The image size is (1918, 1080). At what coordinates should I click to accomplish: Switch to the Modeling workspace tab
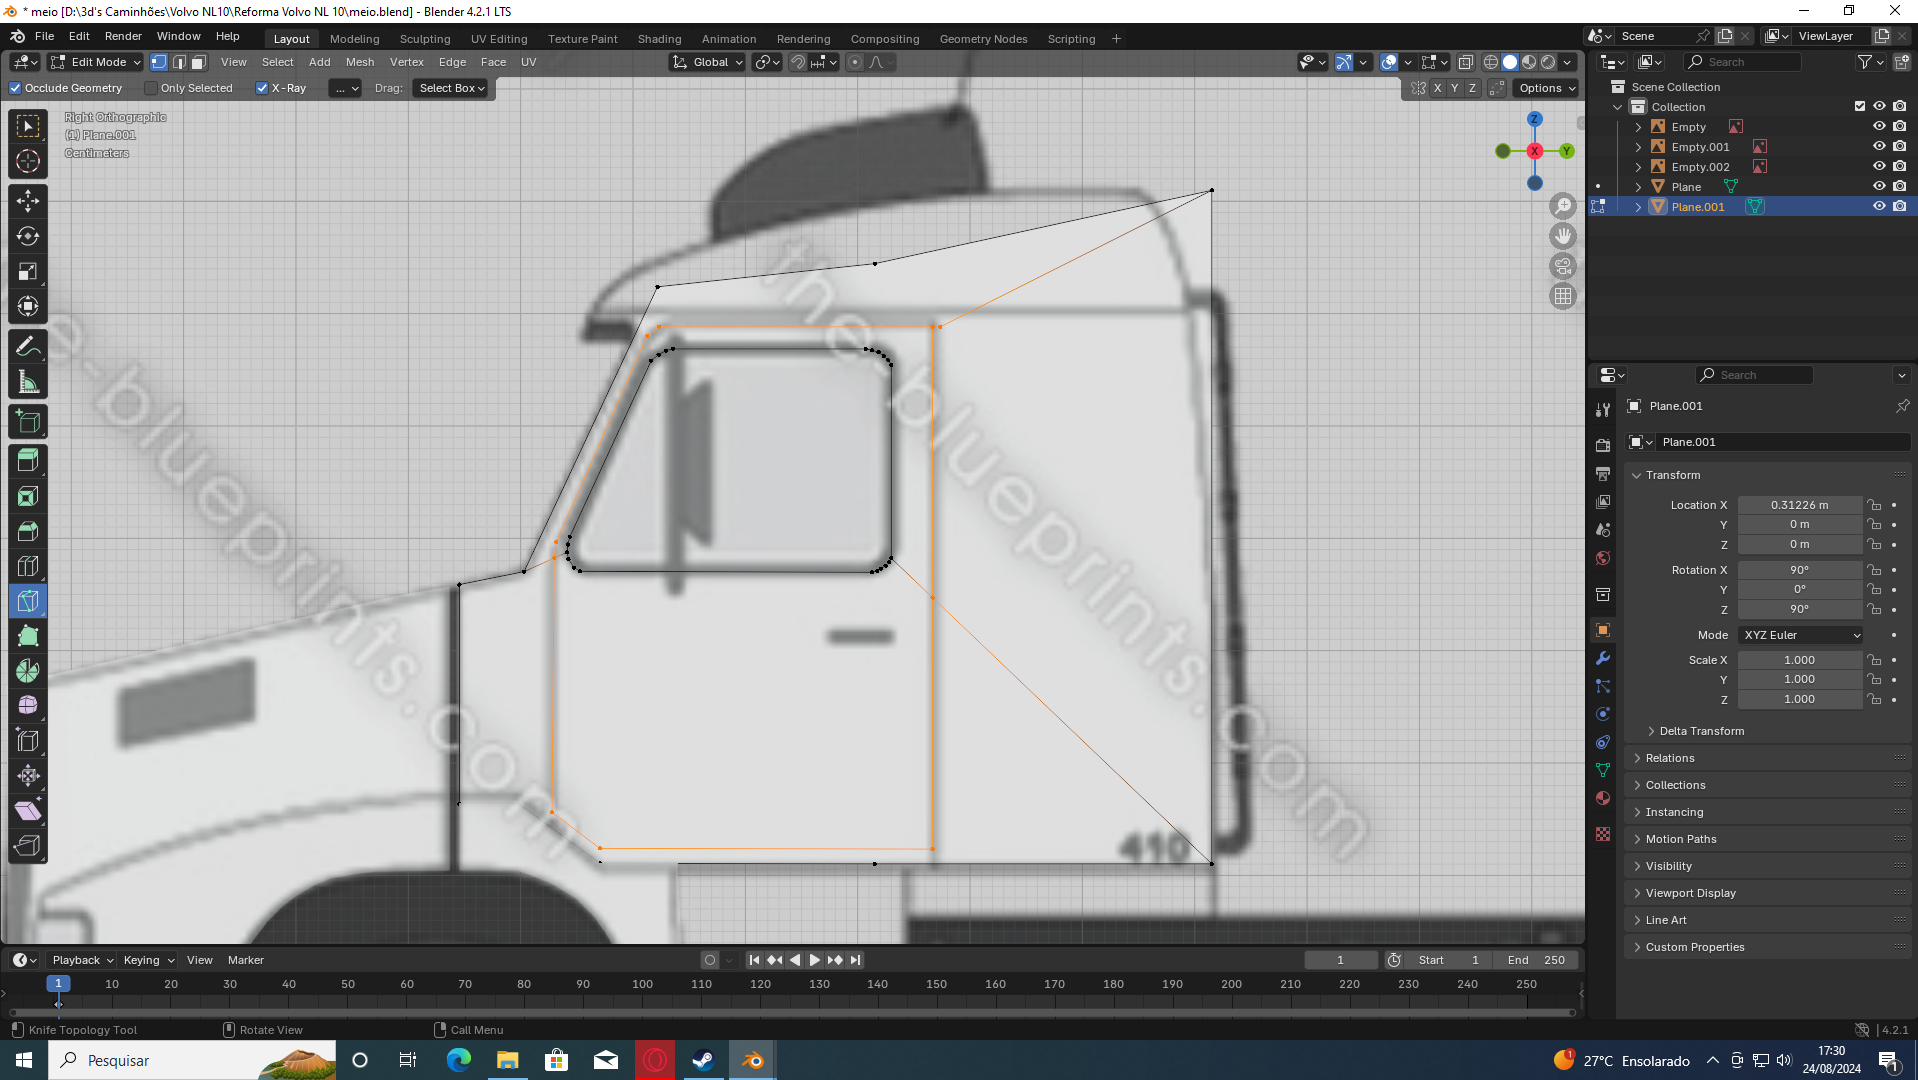click(x=354, y=39)
